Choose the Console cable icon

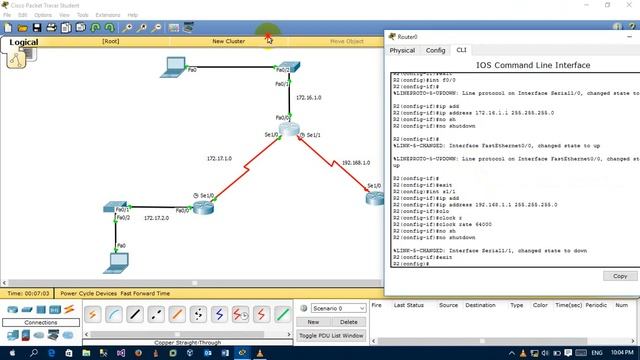pos(114,315)
